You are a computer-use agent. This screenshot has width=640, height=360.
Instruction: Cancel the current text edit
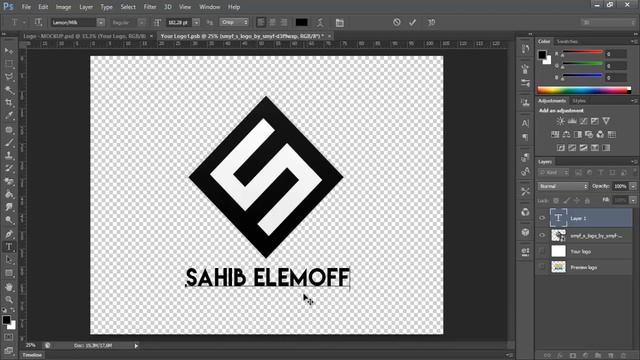[x=397, y=22]
